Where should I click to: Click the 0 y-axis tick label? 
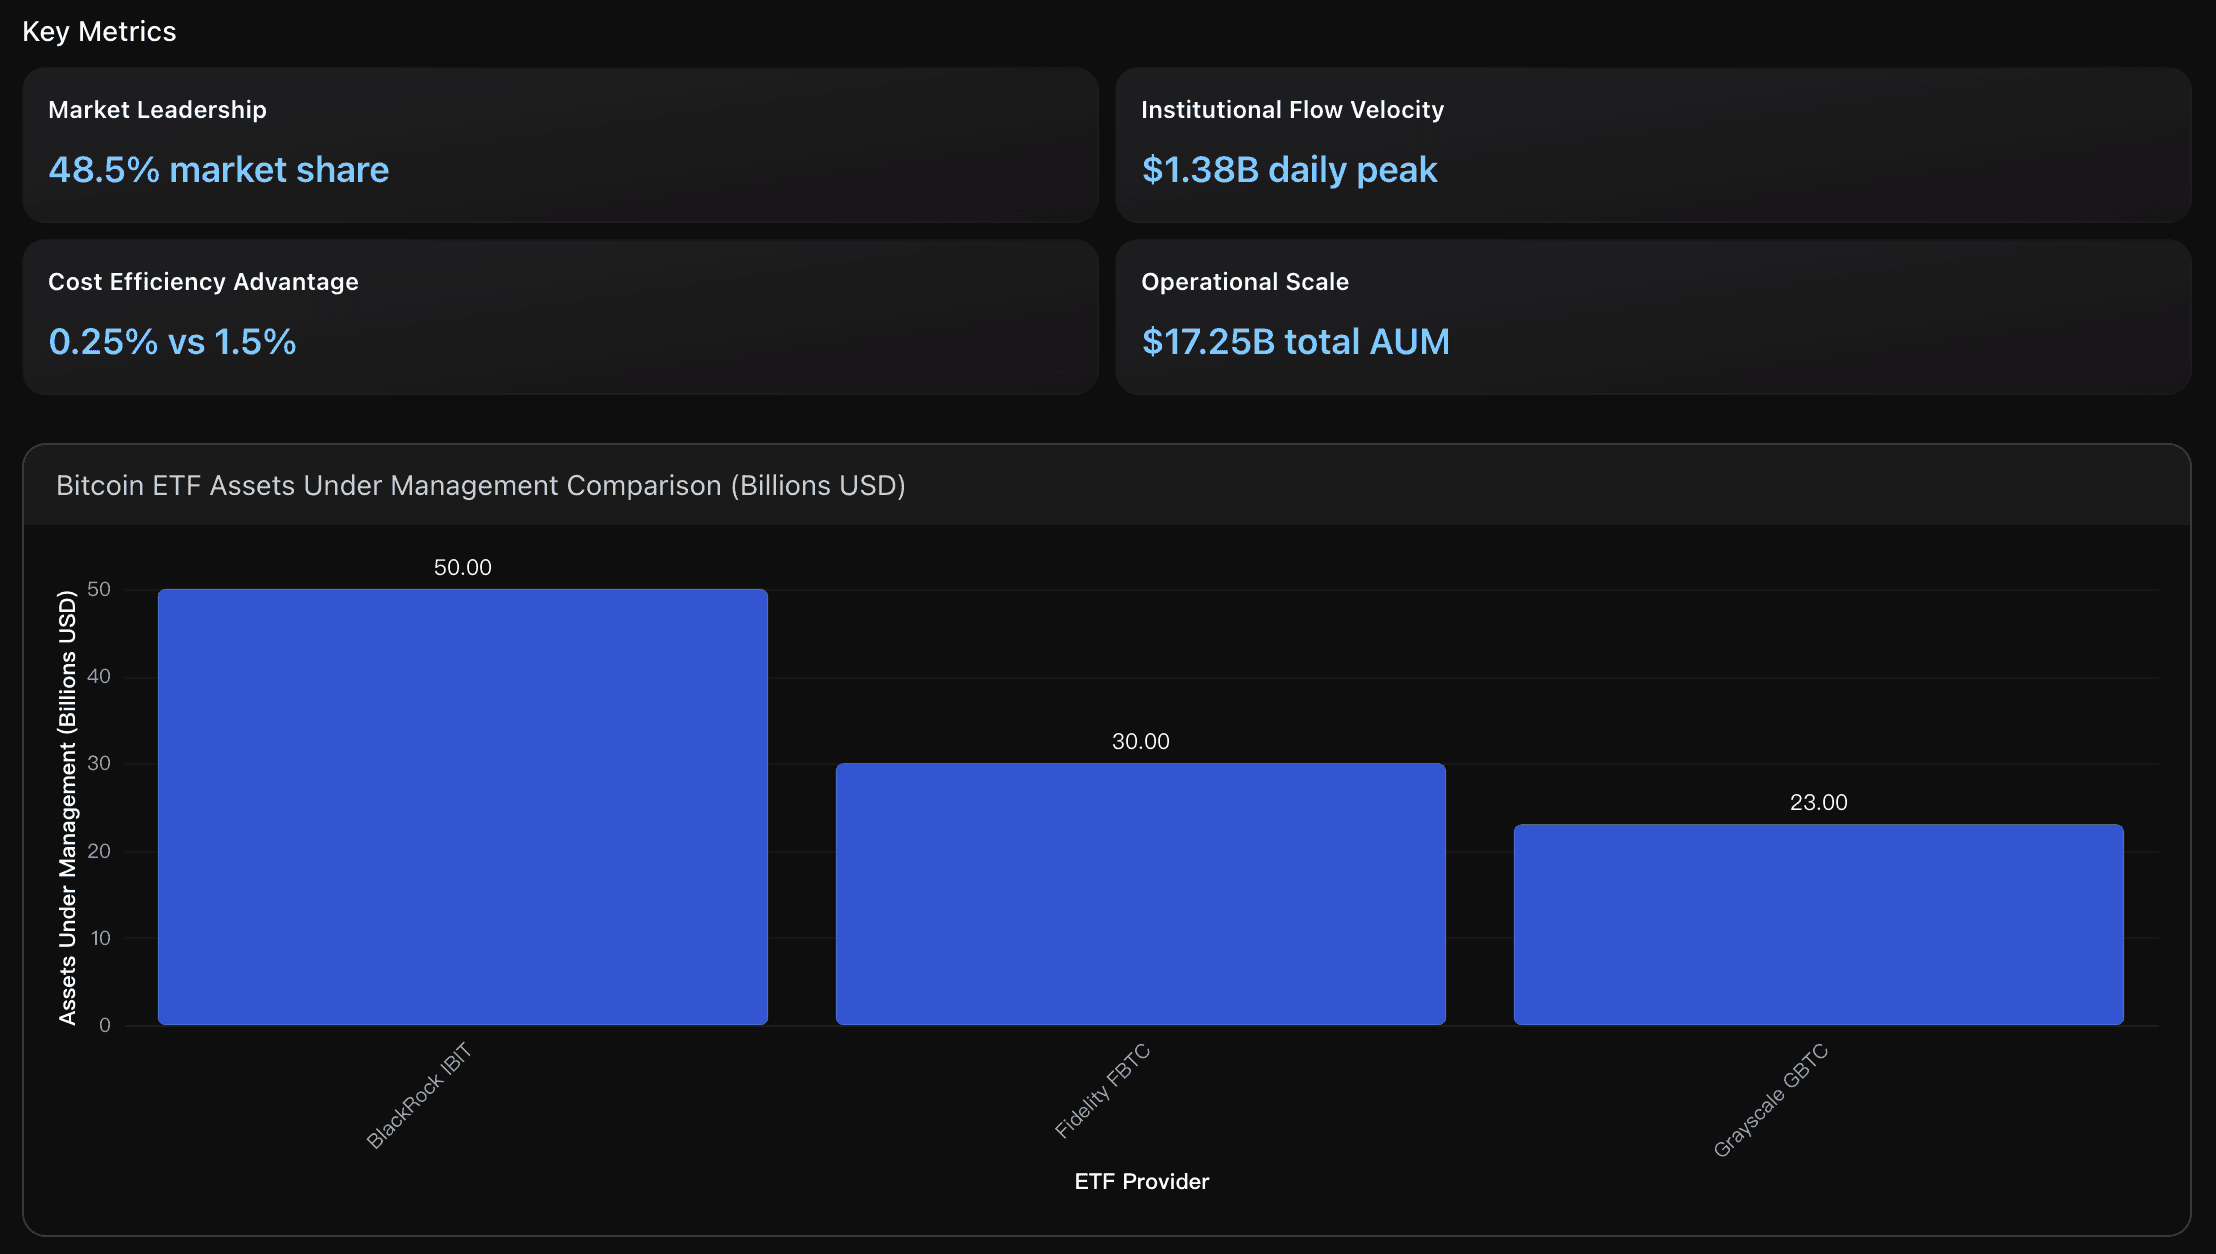point(105,1026)
